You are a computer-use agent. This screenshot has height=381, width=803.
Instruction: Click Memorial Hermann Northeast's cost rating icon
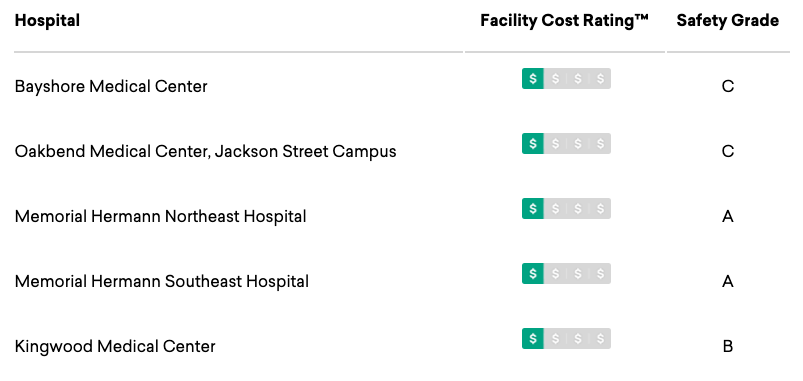[566, 208]
